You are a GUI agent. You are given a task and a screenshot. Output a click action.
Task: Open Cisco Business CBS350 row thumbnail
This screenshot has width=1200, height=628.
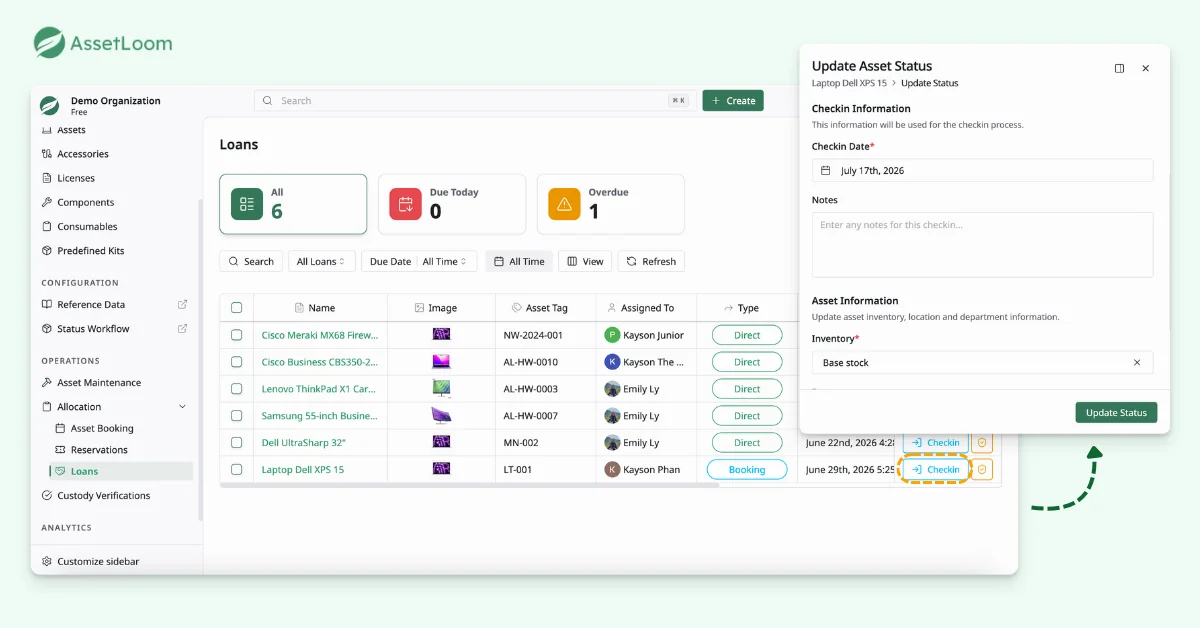click(x=441, y=362)
